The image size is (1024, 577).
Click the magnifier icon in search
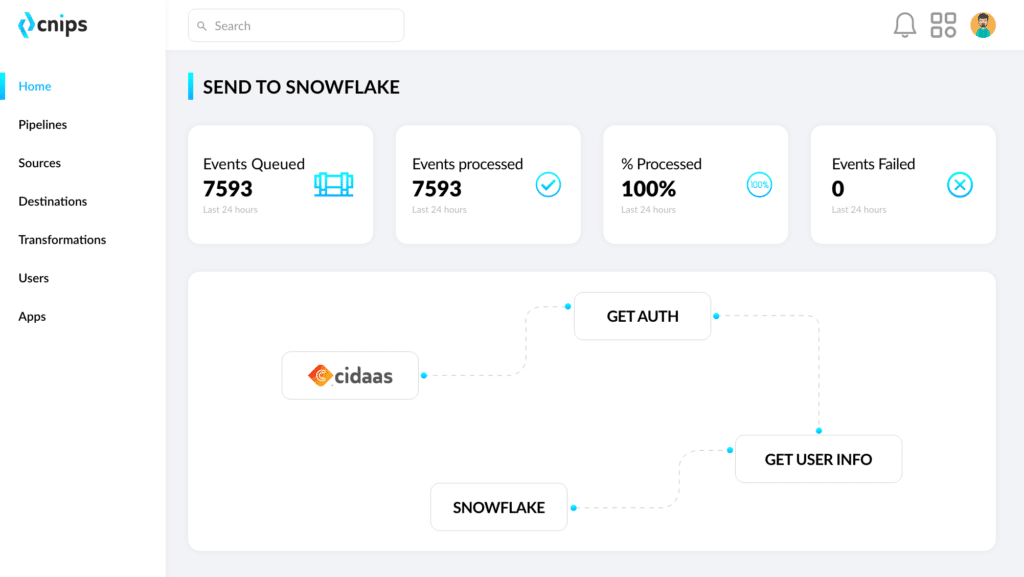(202, 26)
